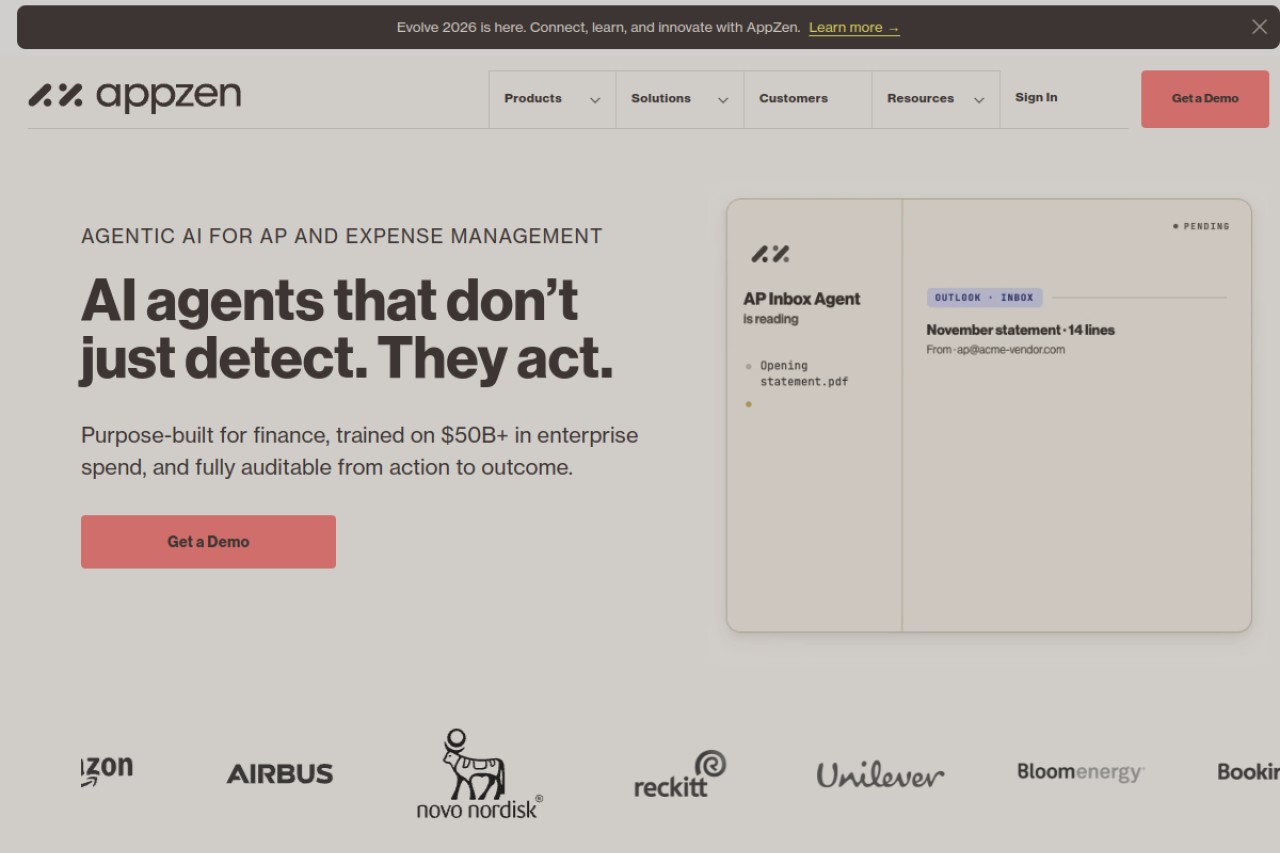Image resolution: width=1280 pixels, height=853 pixels.
Task: Click the Airbus logo
Action: point(280,774)
